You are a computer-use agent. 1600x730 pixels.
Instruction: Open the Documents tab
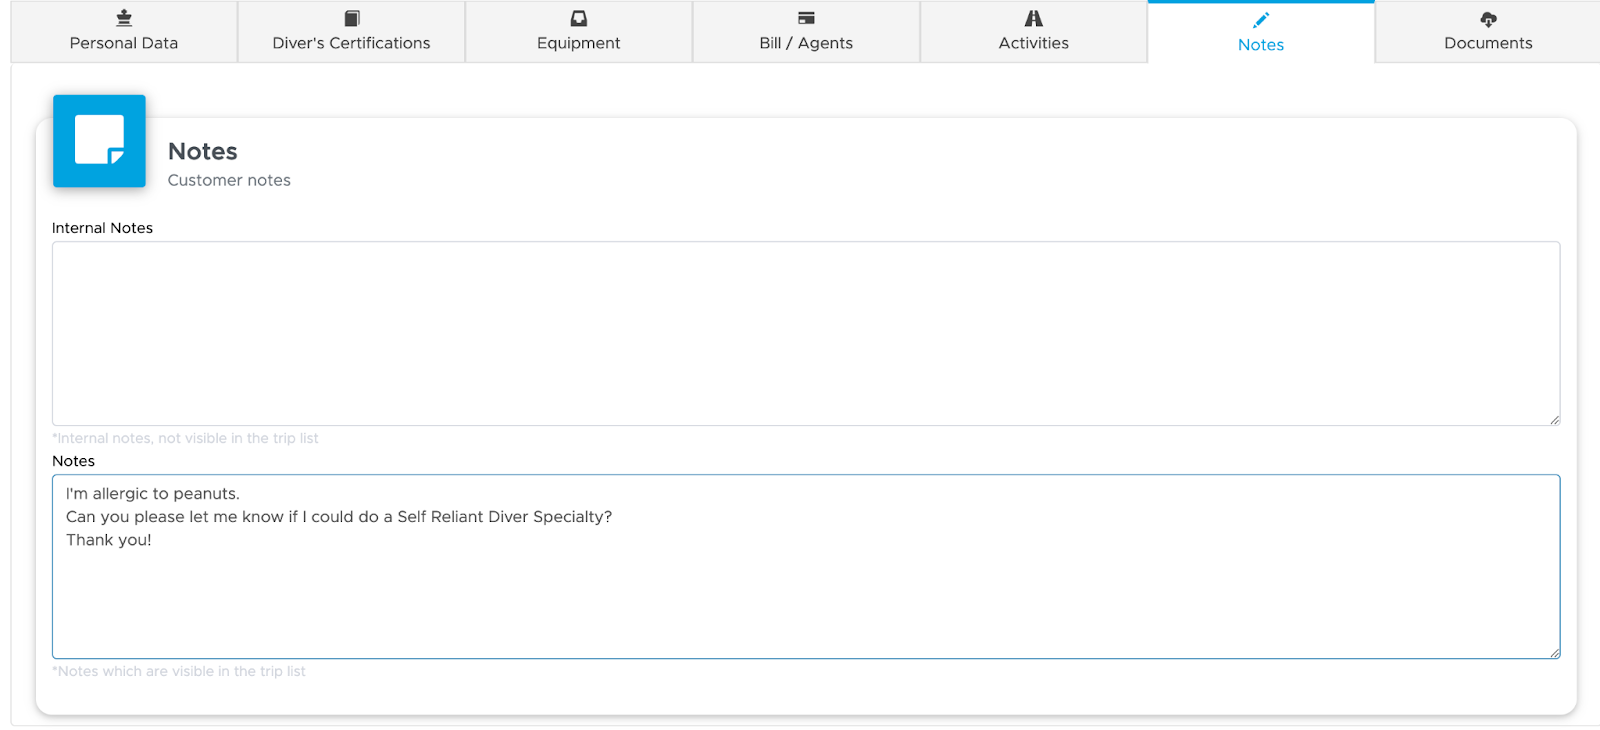tap(1488, 32)
